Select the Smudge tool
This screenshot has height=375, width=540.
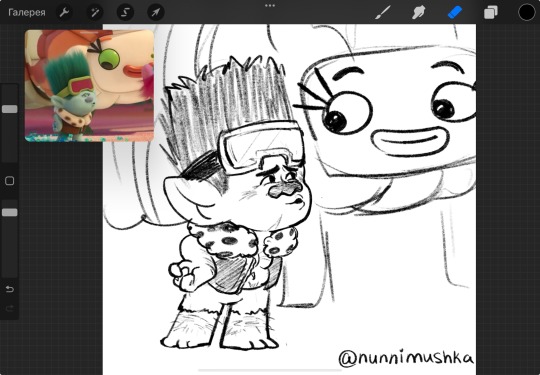(418, 13)
